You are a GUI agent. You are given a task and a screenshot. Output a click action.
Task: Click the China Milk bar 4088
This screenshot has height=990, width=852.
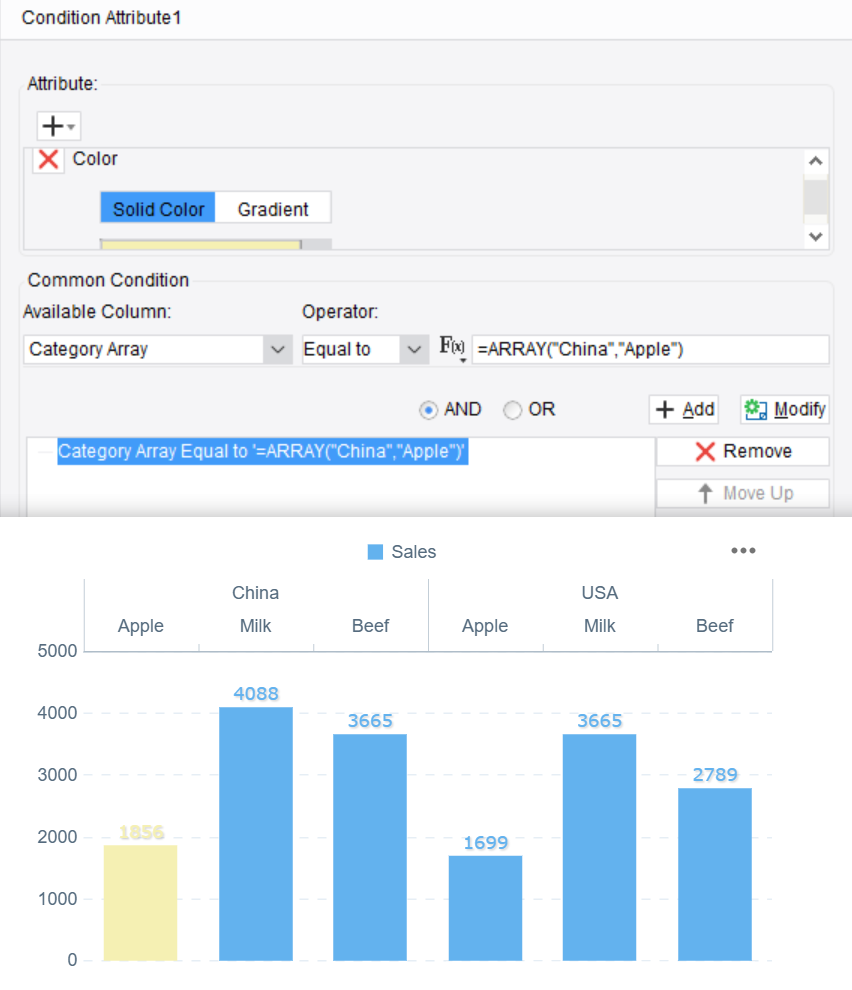pos(256,833)
